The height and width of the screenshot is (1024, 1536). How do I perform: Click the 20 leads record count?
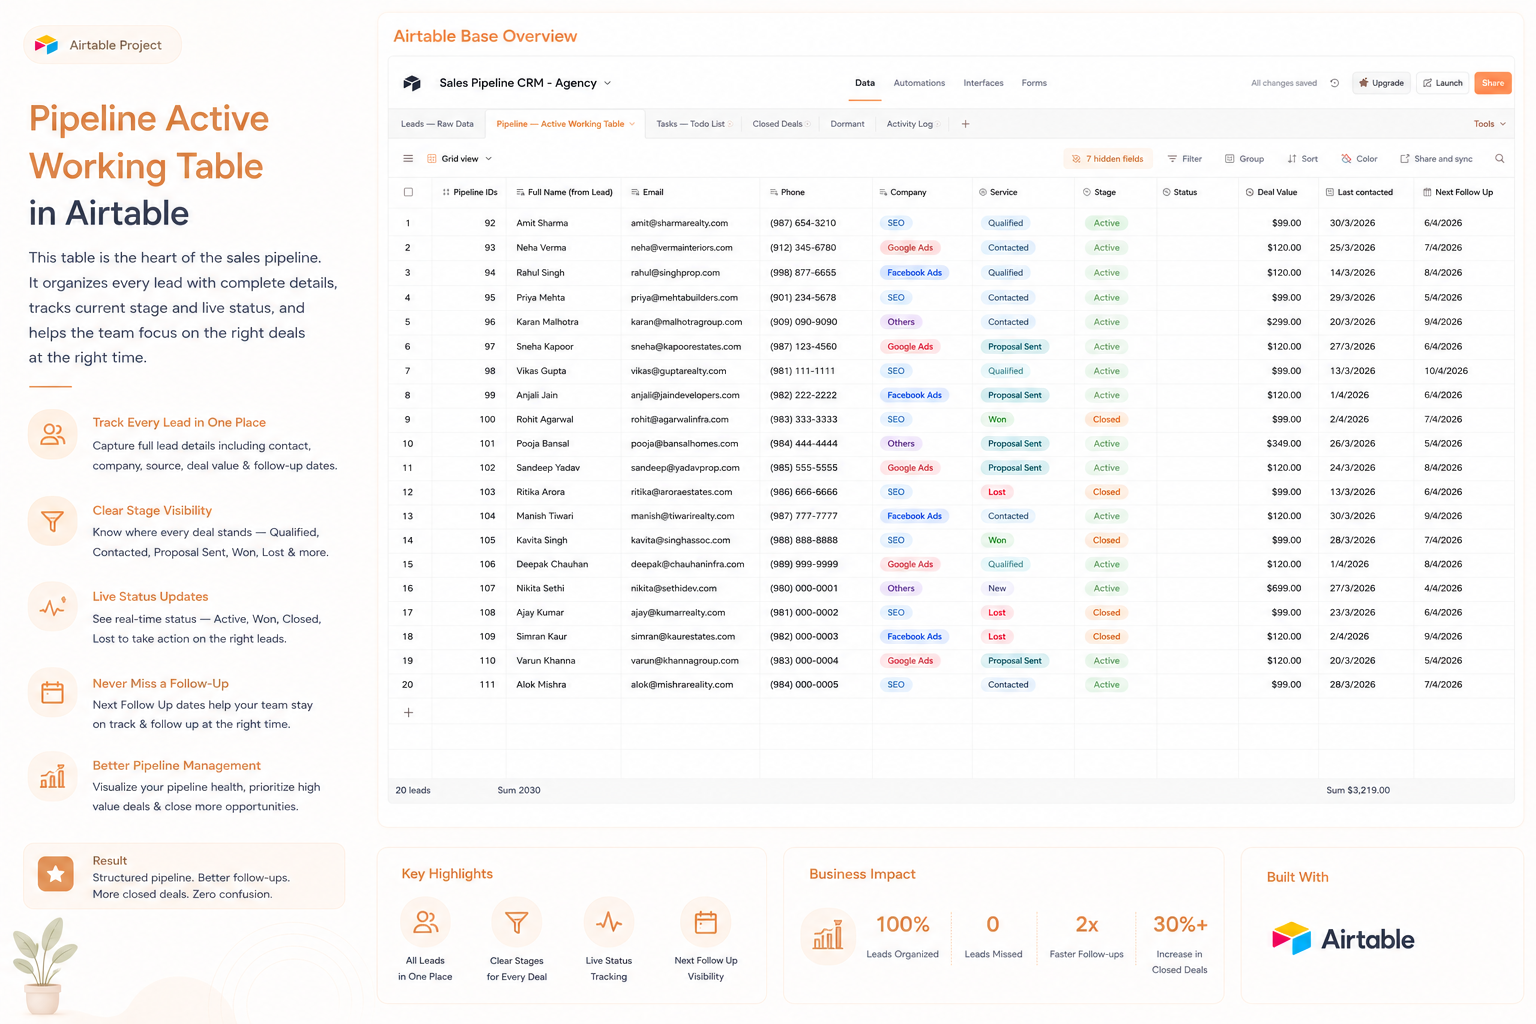point(413,790)
